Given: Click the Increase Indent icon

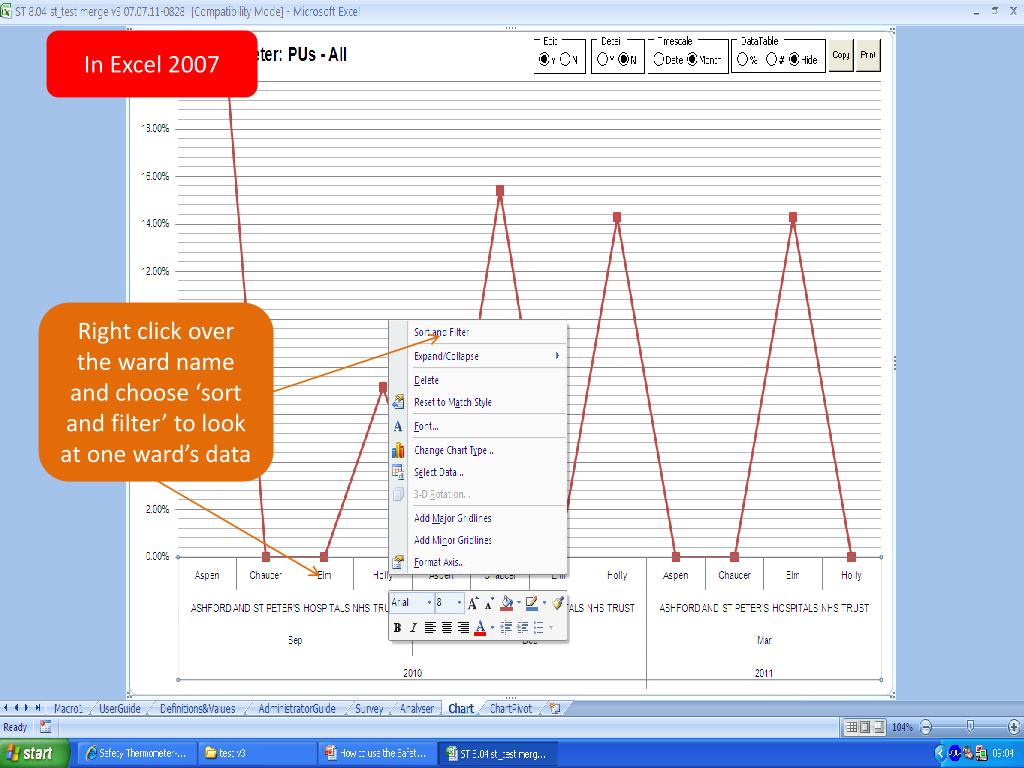Looking at the screenshot, I should [522, 628].
